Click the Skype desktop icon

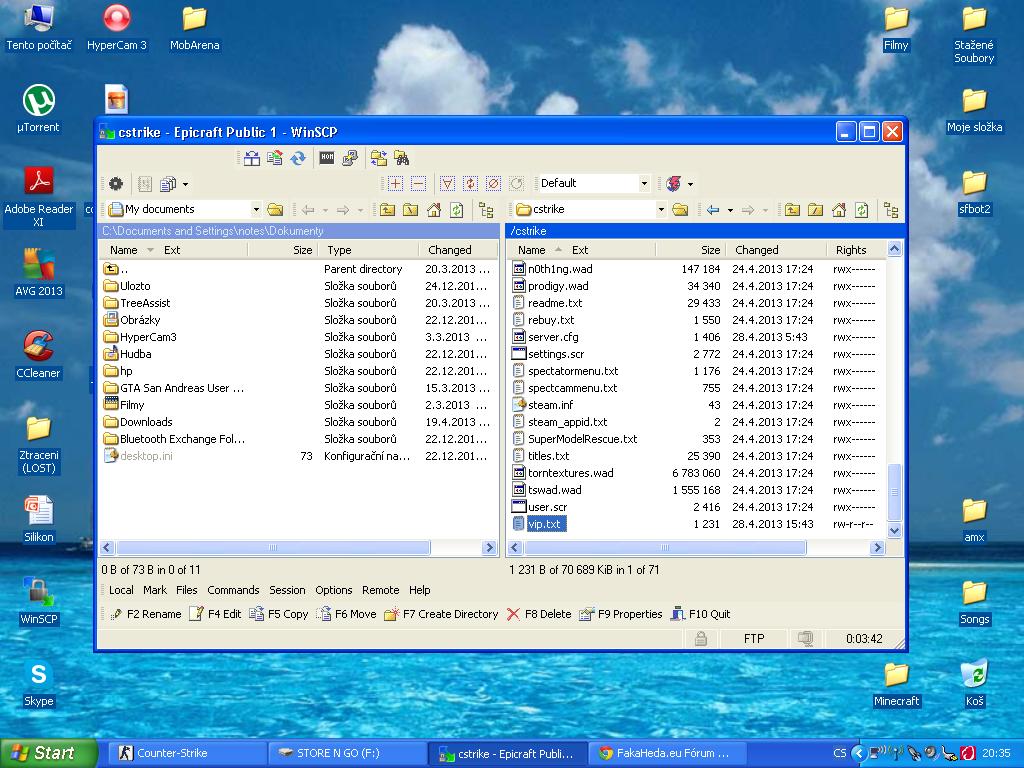pos(39,684)
